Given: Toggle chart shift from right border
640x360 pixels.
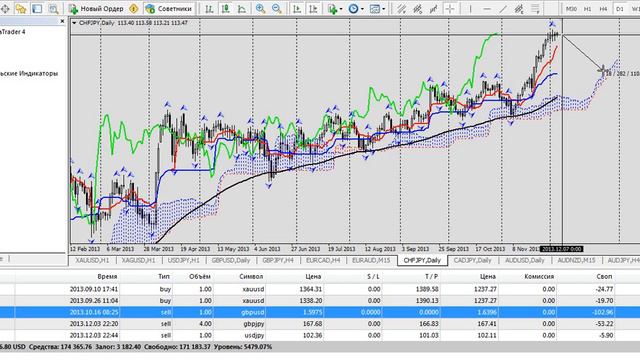Looking at the screenshot, I should [313, 9].
